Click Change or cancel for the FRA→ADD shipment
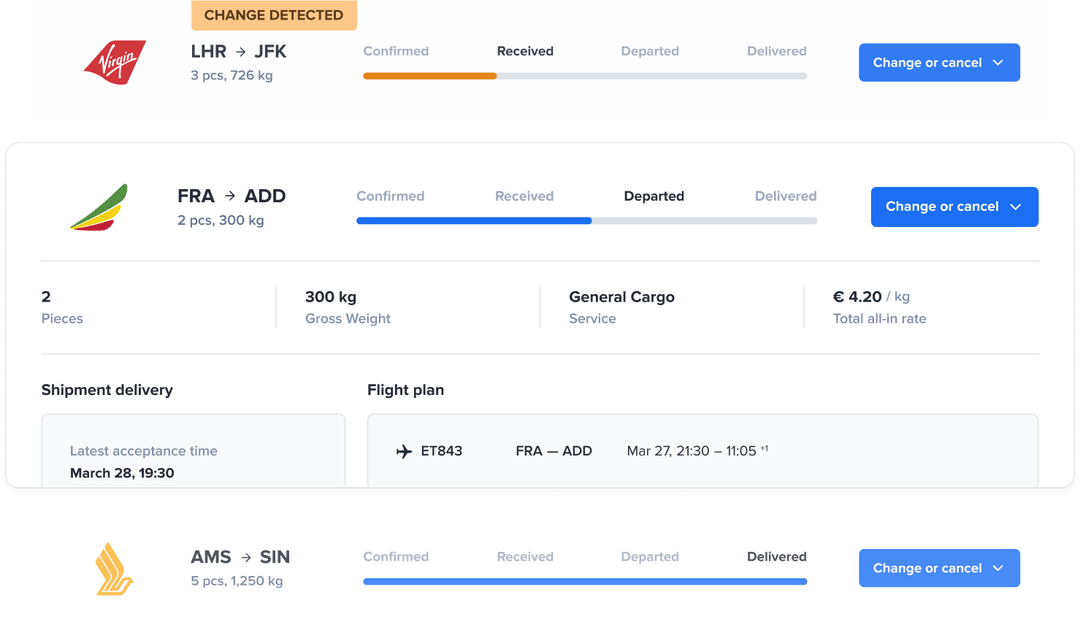Viewport: 1080px width, 630px height. click(940, 207)
